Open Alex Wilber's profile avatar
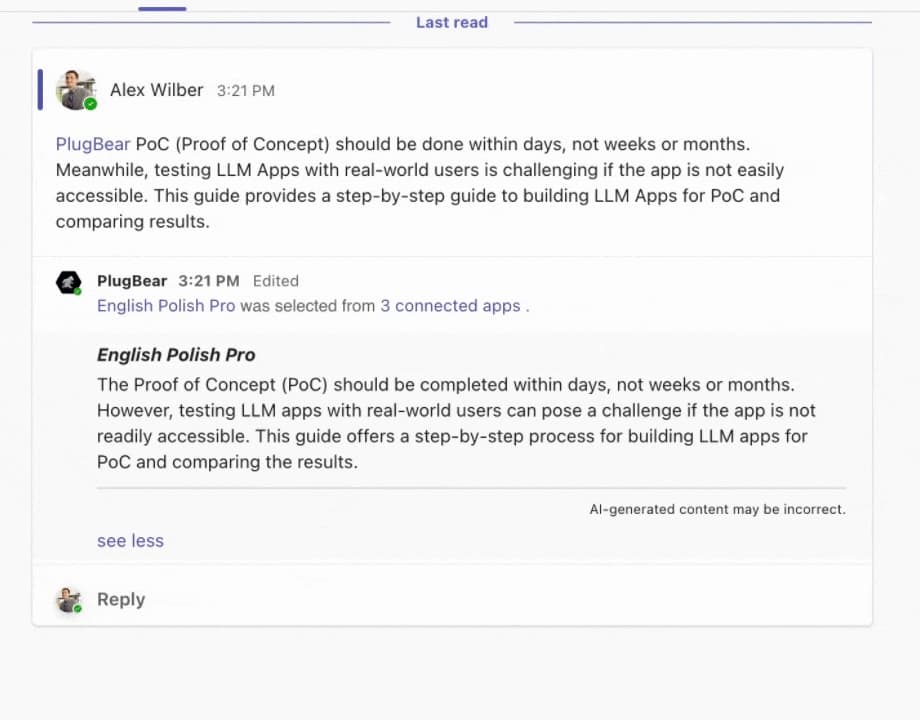The height and width of the screenshot is (720, 920). (76, 90)
